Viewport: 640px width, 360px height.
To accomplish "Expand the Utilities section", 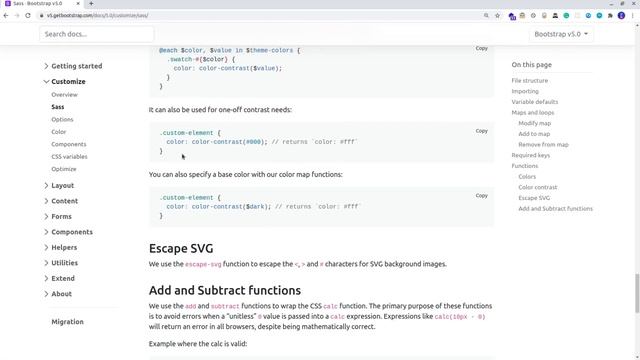I will [x=61, y=263].
